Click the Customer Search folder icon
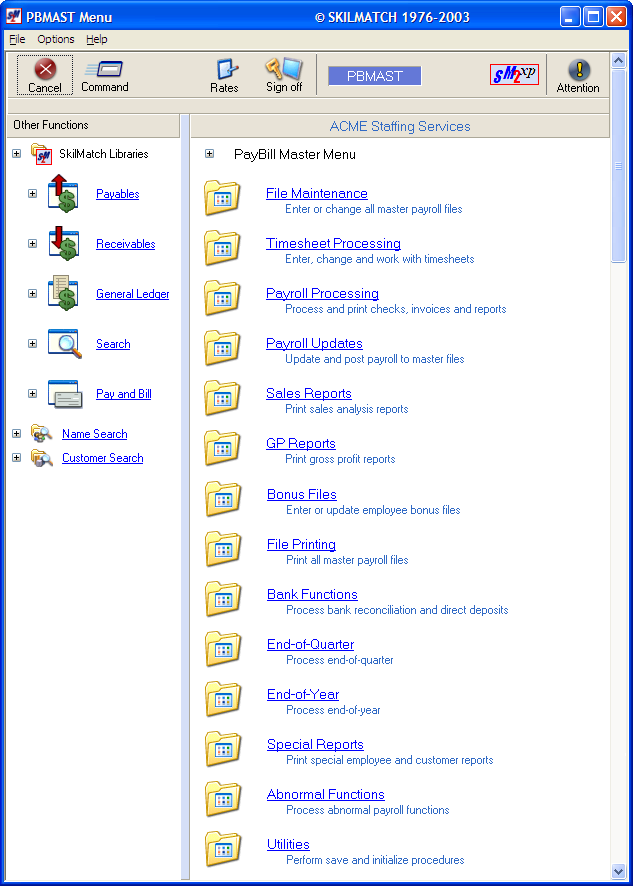This screenshot has width=633, height=886. point(42,458)
